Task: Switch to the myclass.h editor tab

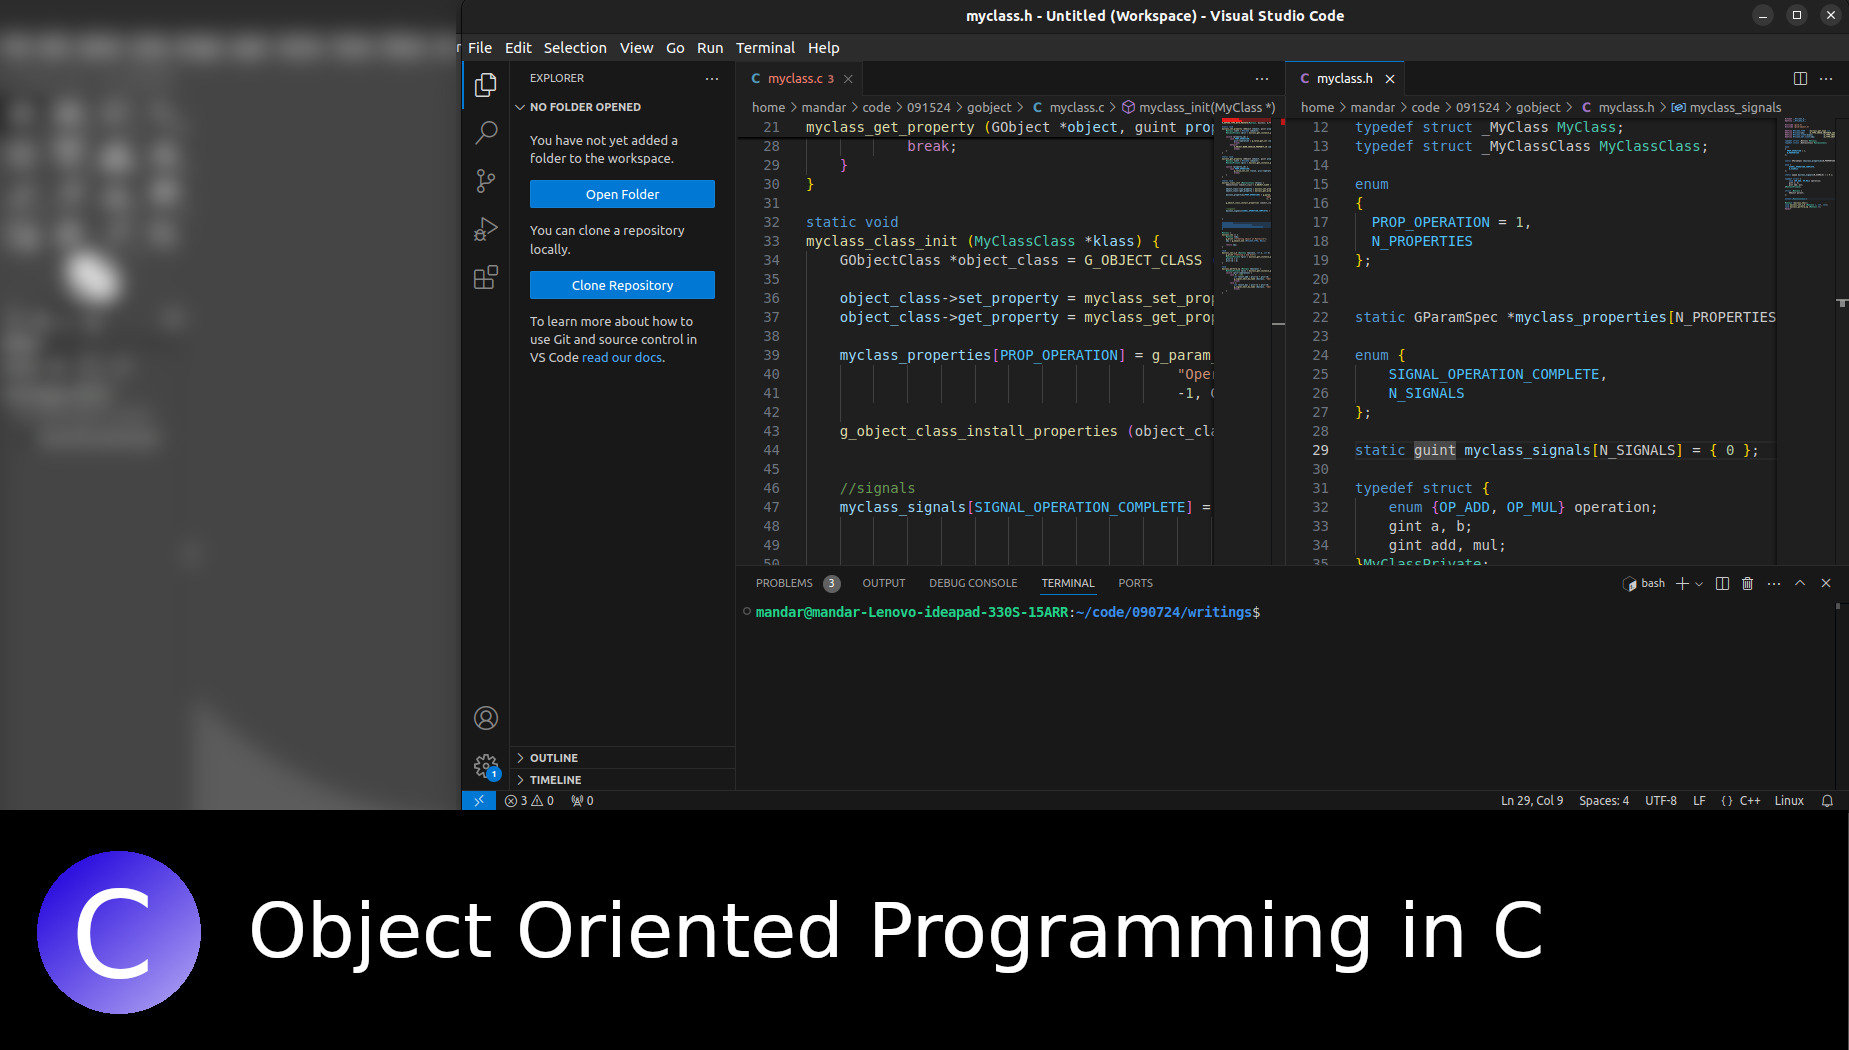Action: pos(1345,79)
